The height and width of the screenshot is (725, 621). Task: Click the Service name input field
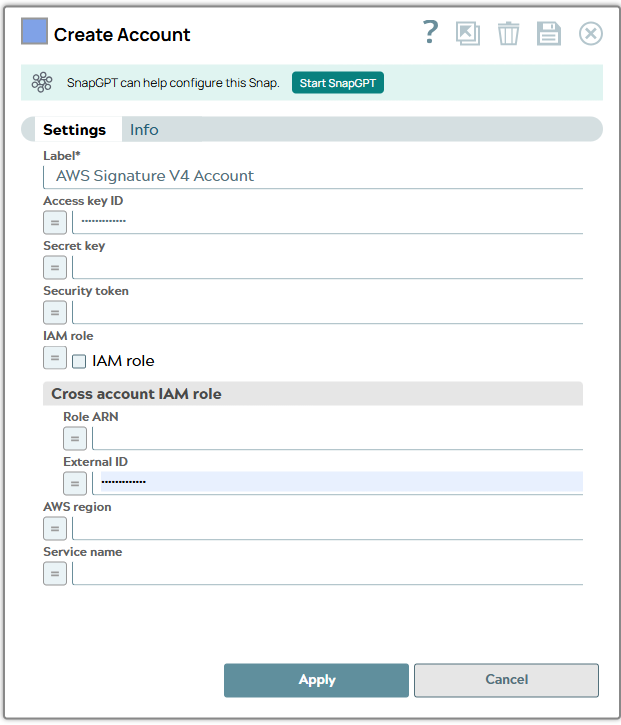tap(327, 573)
